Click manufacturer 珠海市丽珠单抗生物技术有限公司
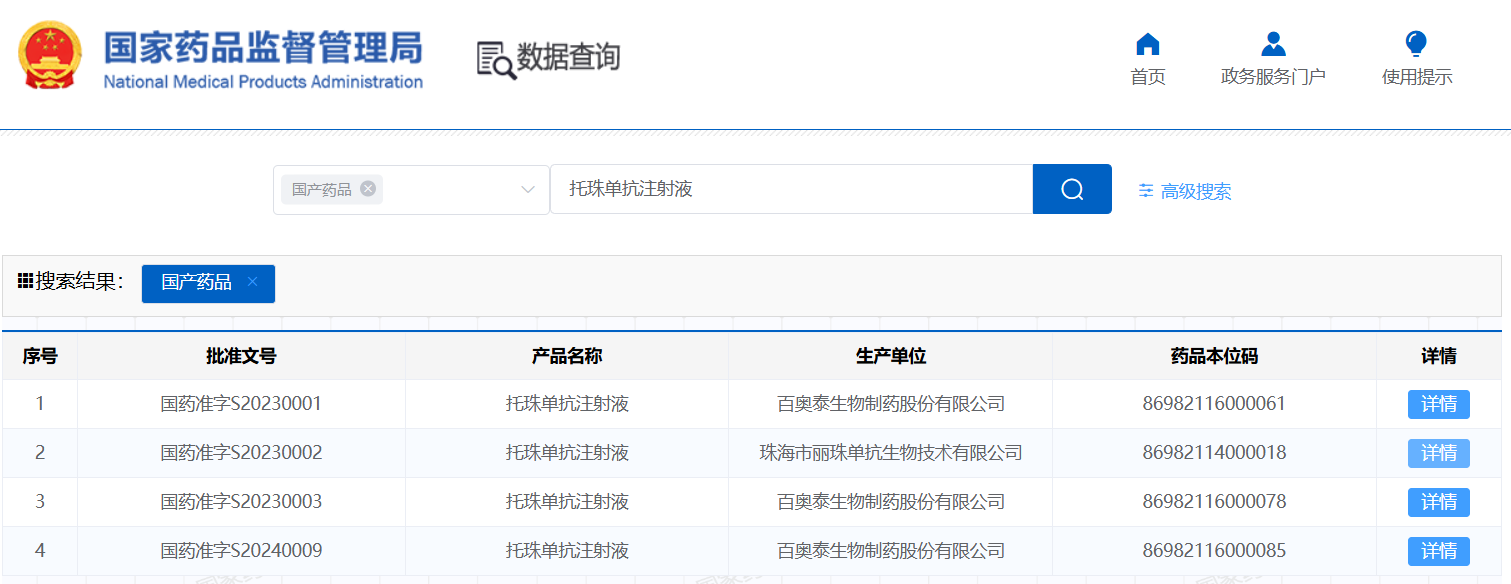The image size is (1511, 584). [x=891, y=453]
